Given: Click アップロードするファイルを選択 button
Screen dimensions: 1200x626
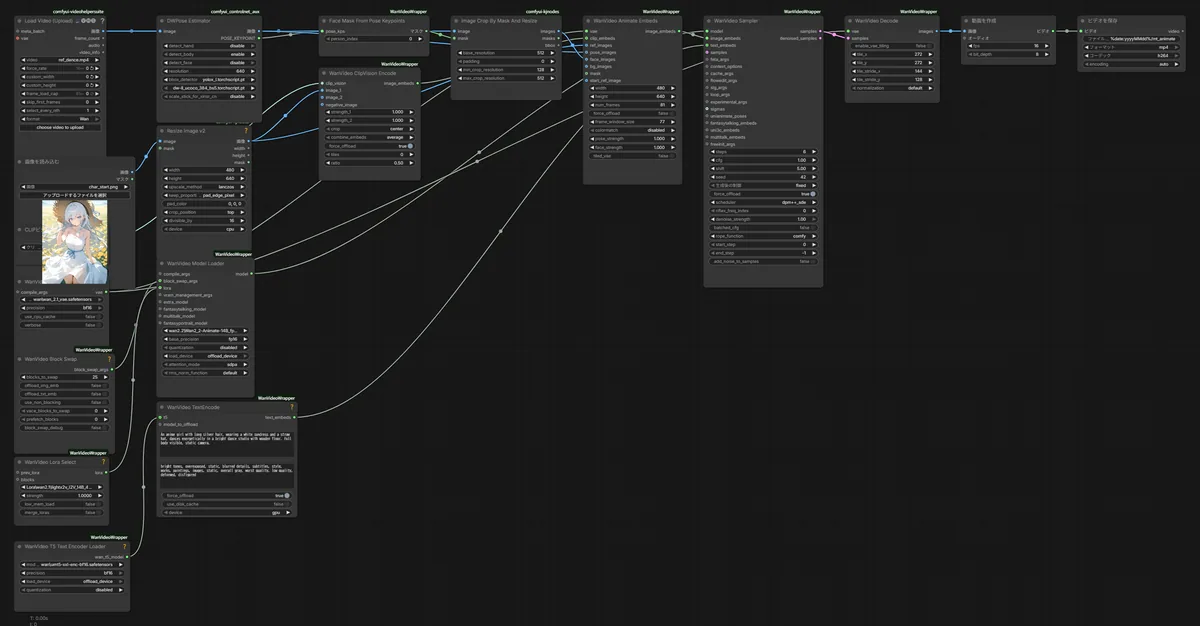Looking at the screenshot, I should point(76,195).
